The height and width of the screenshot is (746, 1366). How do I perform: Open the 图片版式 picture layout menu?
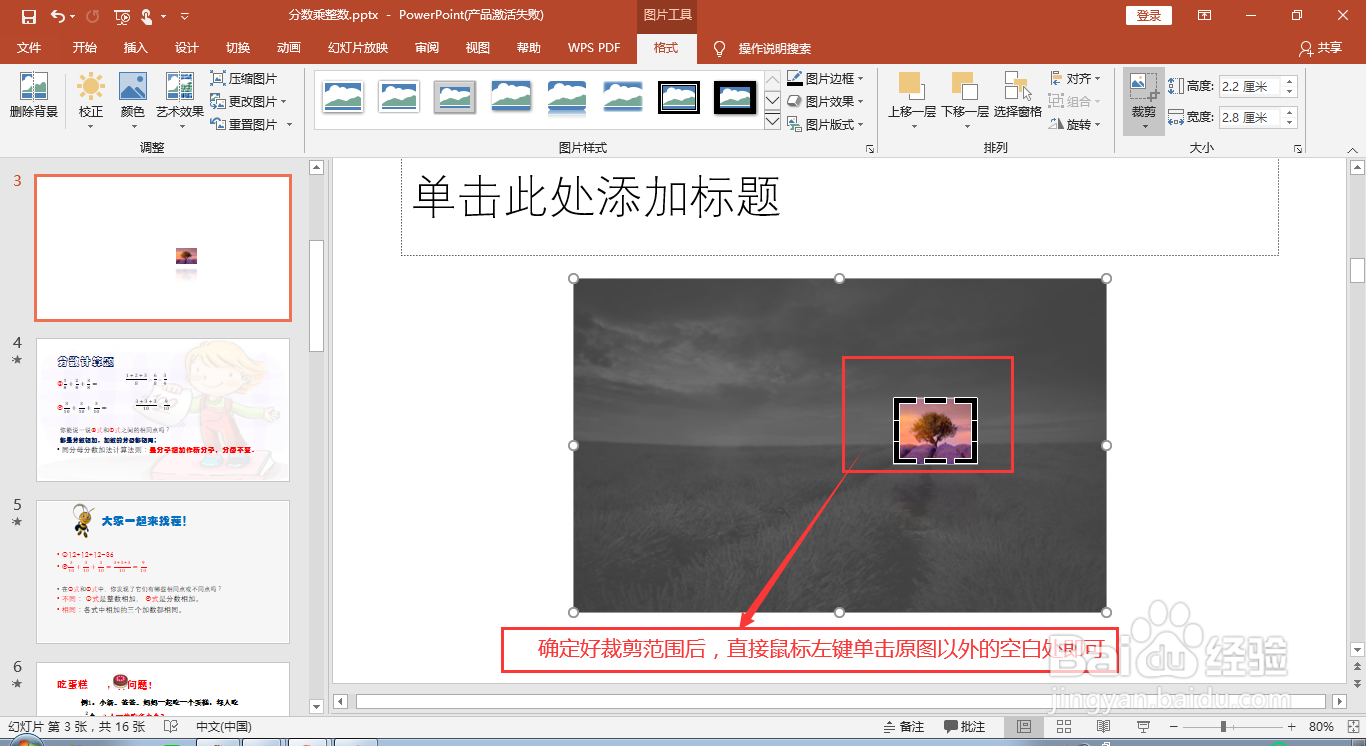tap(826, 124)
